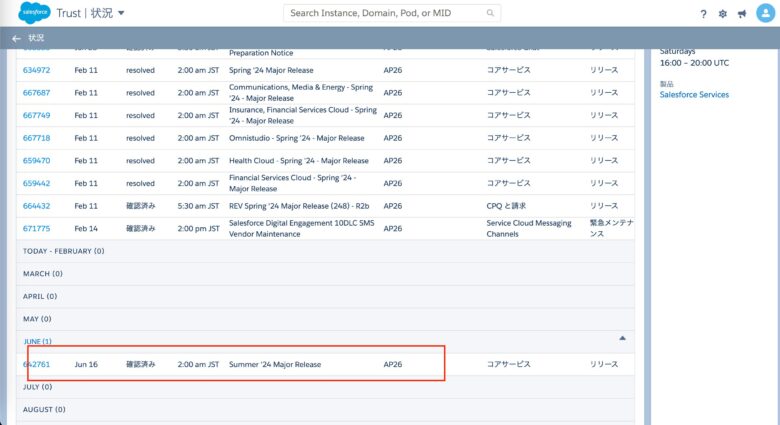Select the 2:00 pm JST time cell

click(x=198, y=228)
